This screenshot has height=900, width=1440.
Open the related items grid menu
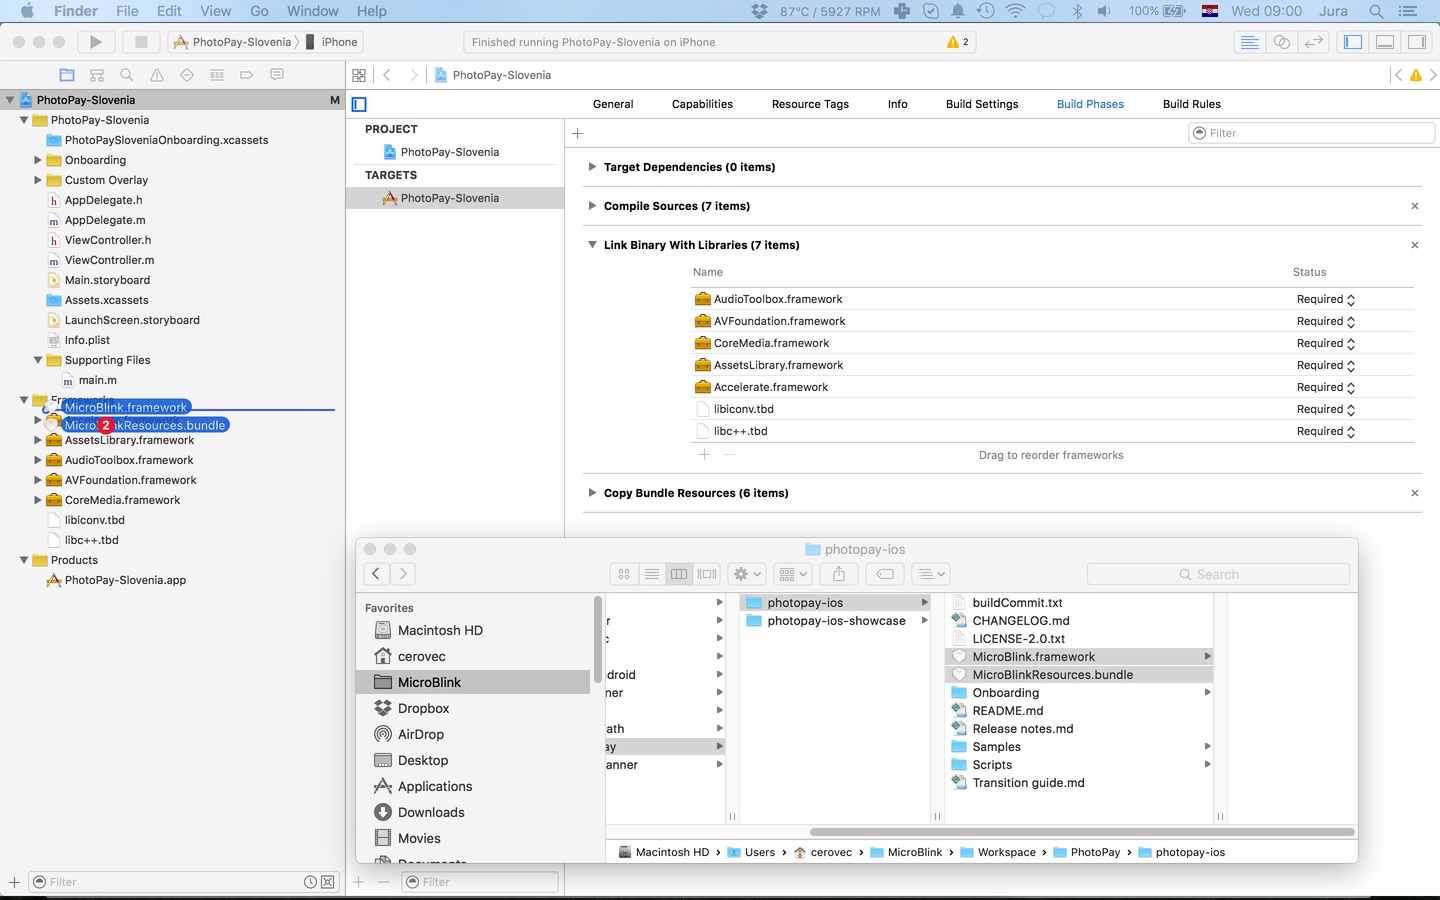tap(359, 75)
